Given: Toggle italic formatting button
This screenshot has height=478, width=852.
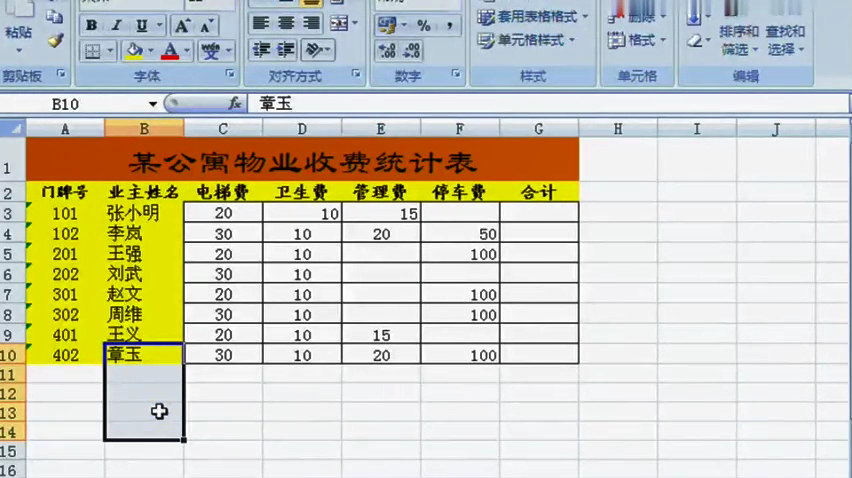Looking at the screenshot, I should [x=116, y=26].
